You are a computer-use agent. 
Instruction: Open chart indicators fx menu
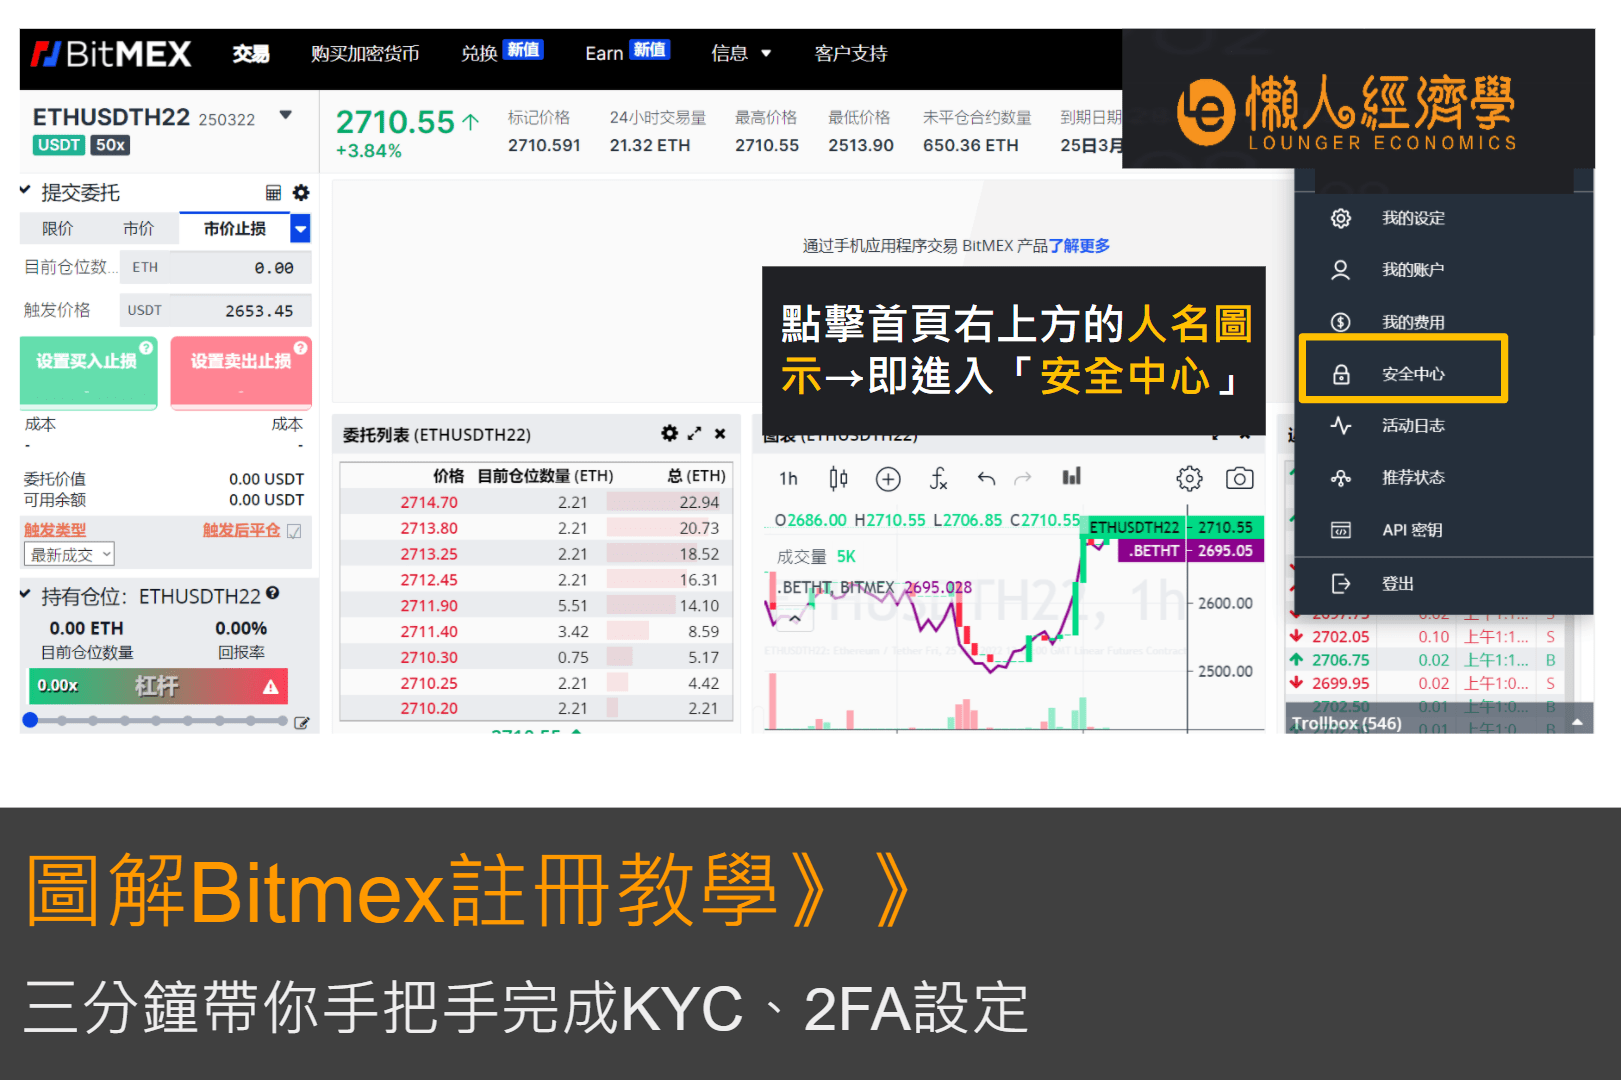938,479
